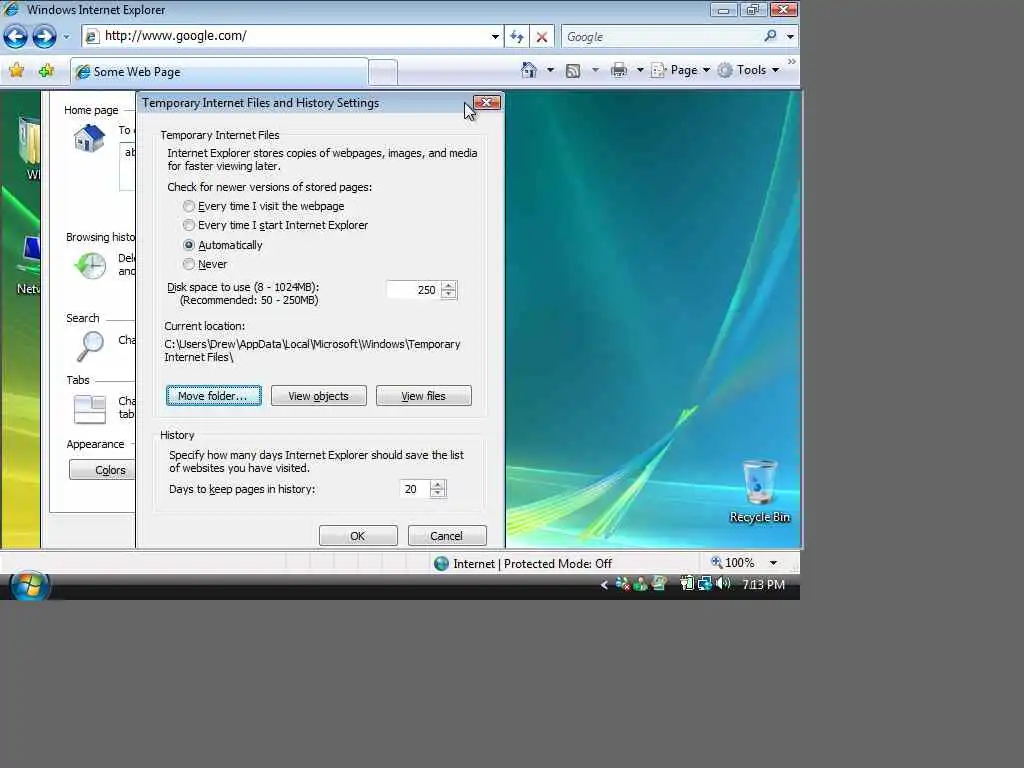Expand the address bar history dropdown
This screenshot has width=1024, height=768.
(x=495, y=37)
